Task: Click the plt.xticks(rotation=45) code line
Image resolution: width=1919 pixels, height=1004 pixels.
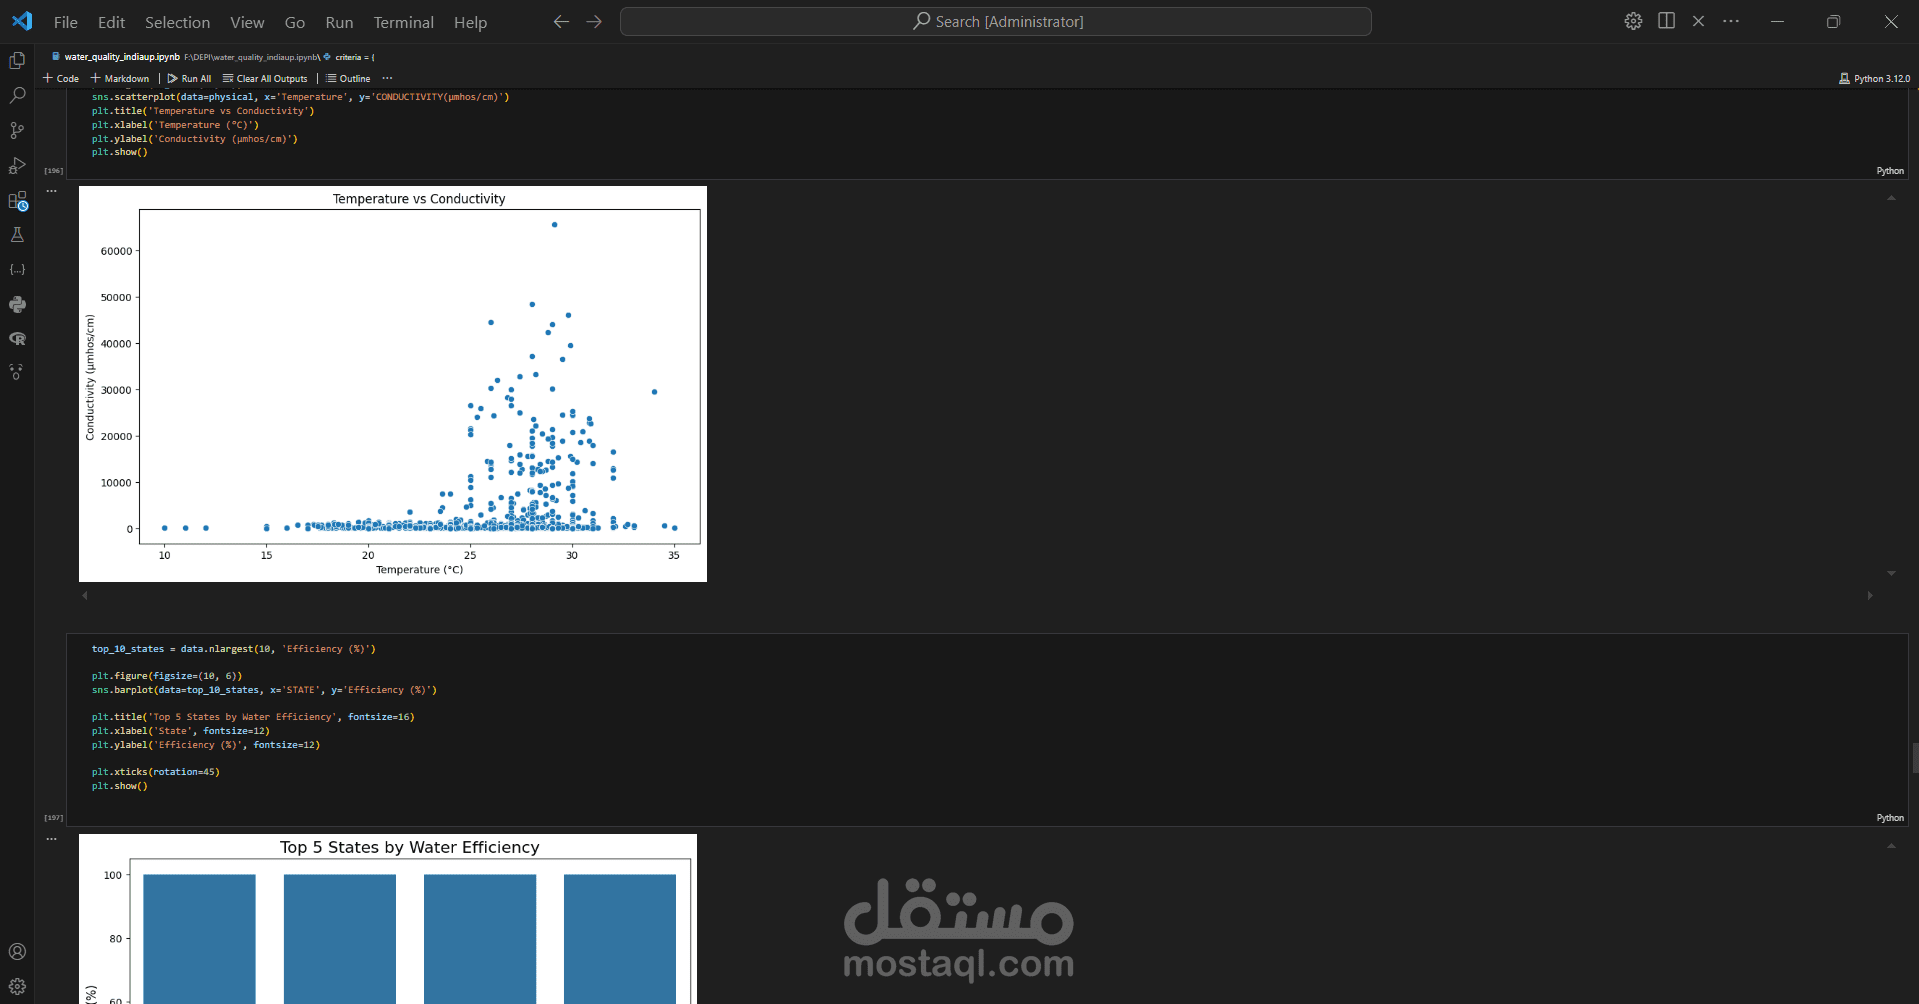Action: tap(156, 772)
